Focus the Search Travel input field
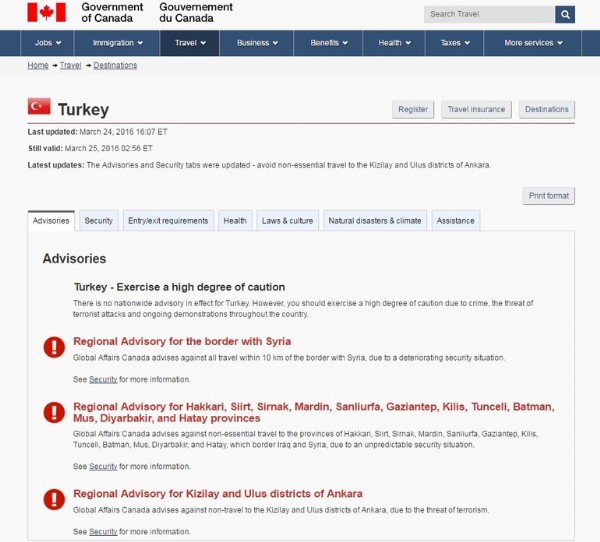Screen dimensions: 600x542 [488, 14]
